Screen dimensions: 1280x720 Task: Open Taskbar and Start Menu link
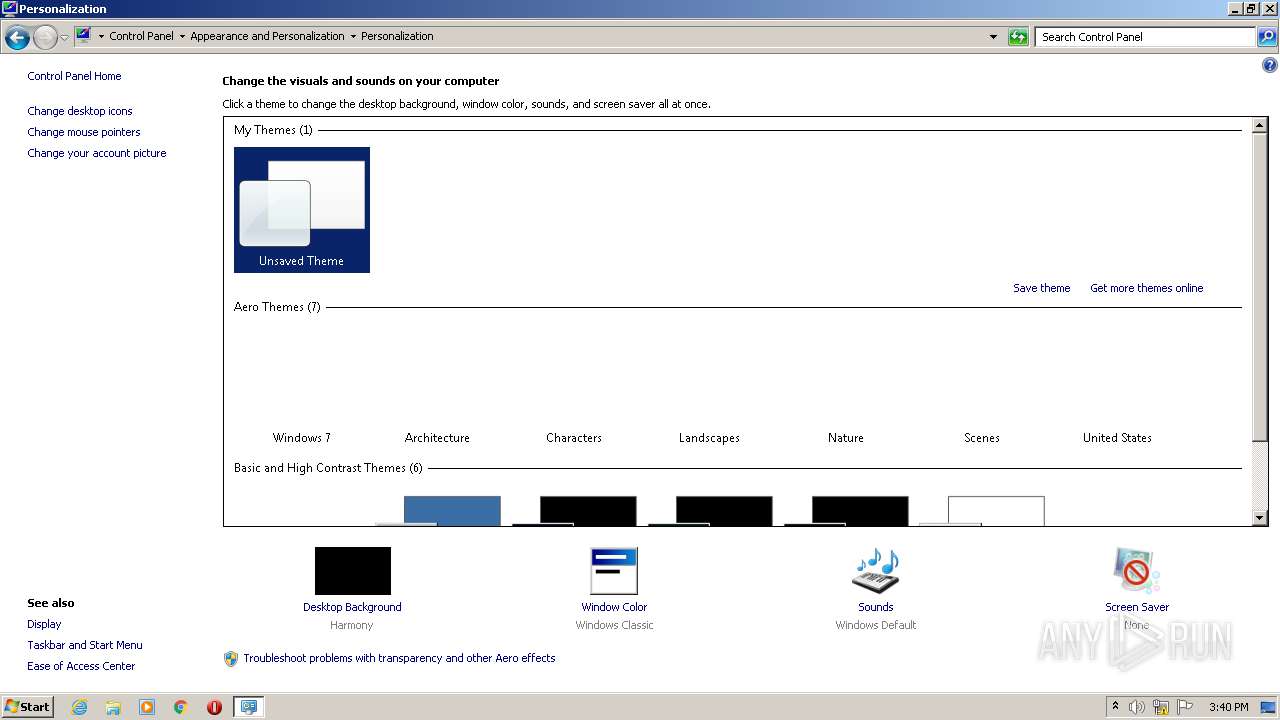point(85,645)
